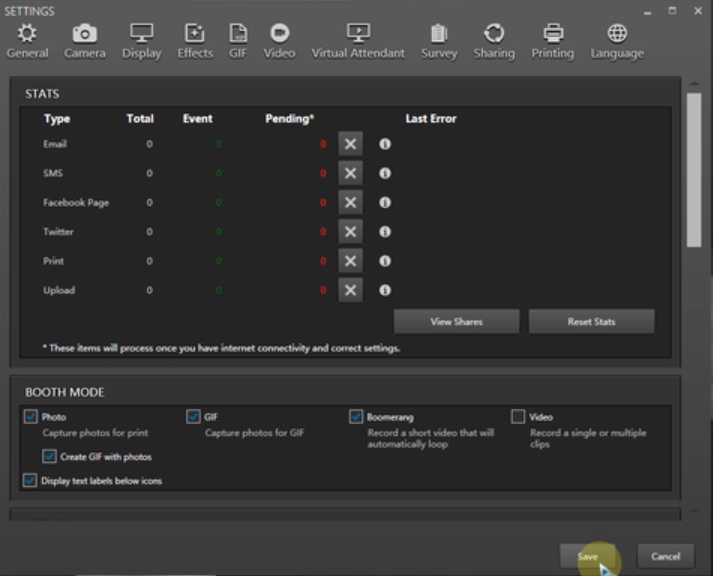
Task: Toggle the Boomerang checkbox
Action: tap(356, 417)
